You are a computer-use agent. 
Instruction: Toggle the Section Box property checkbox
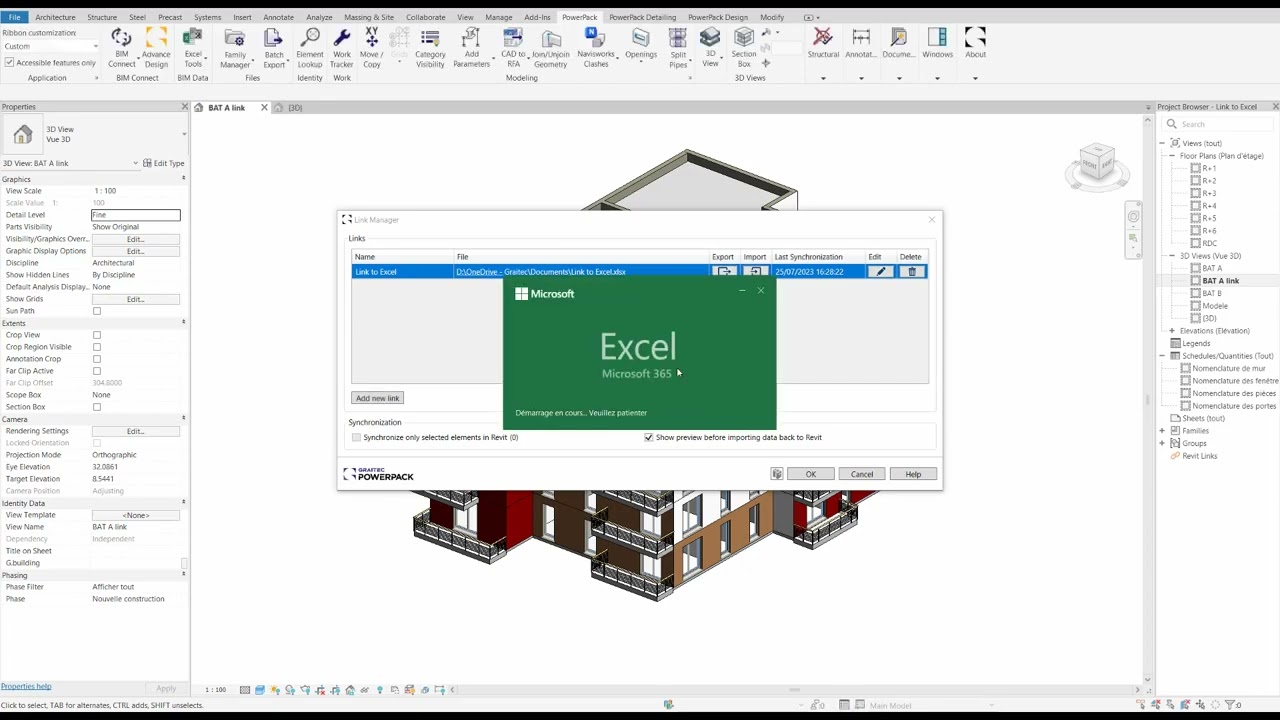click(x=97, y=407)
